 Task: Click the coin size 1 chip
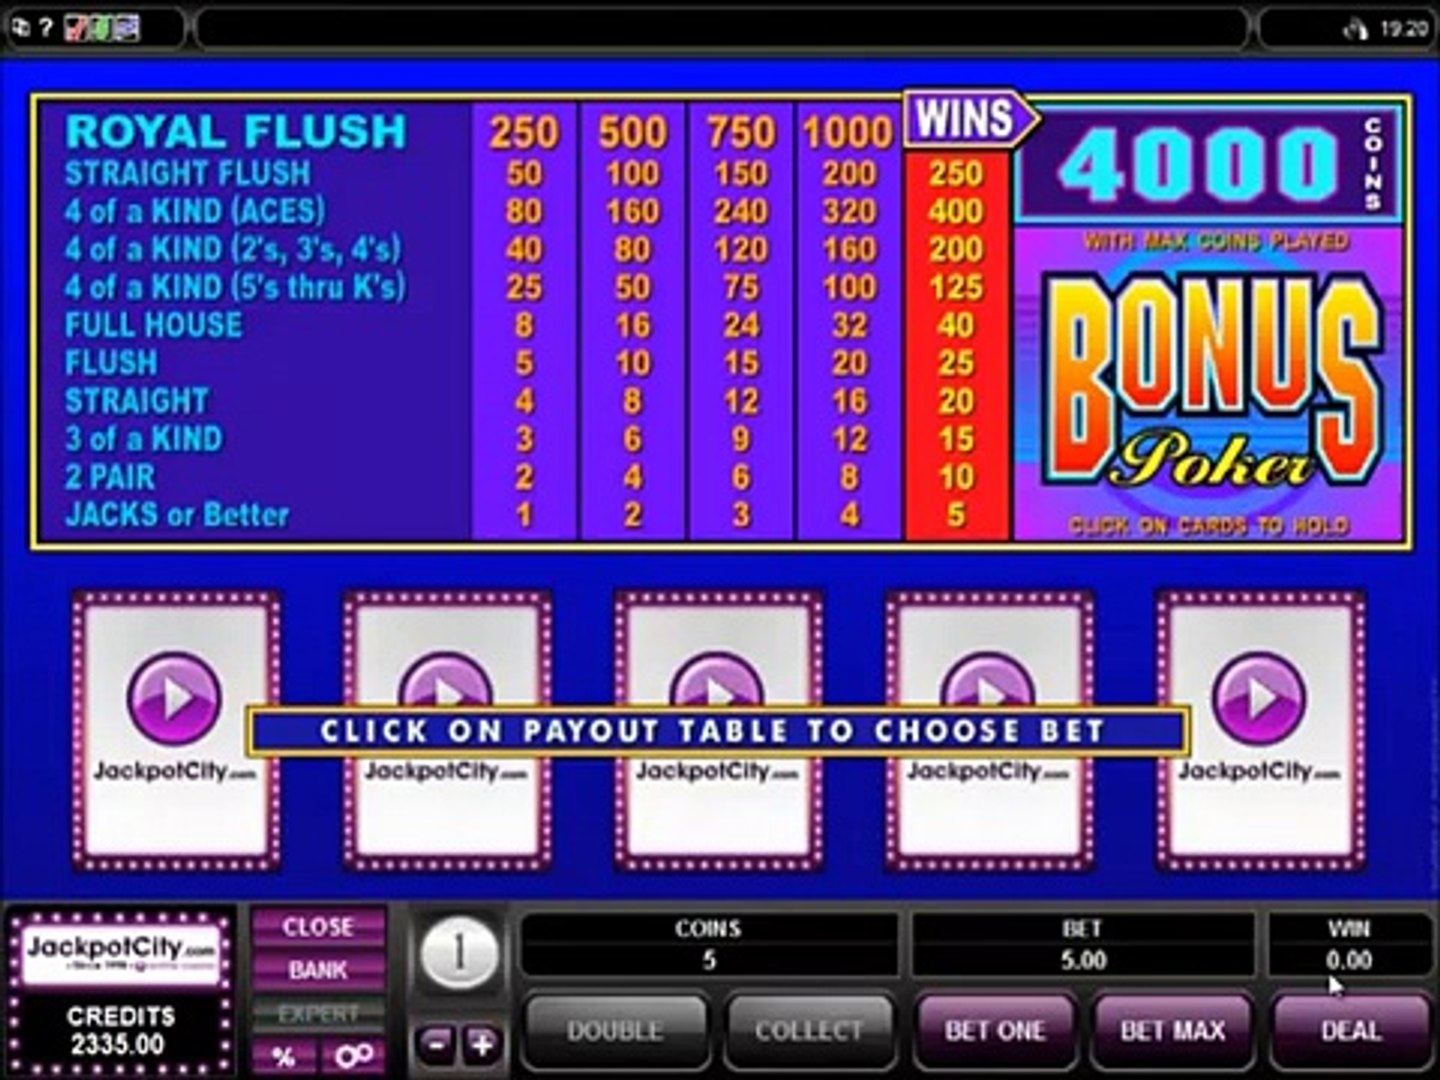[459, 954]
